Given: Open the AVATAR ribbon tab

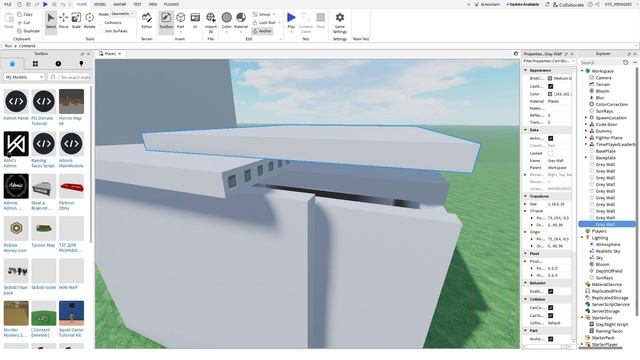Looking at the screenshot, I should coord(120,4).
